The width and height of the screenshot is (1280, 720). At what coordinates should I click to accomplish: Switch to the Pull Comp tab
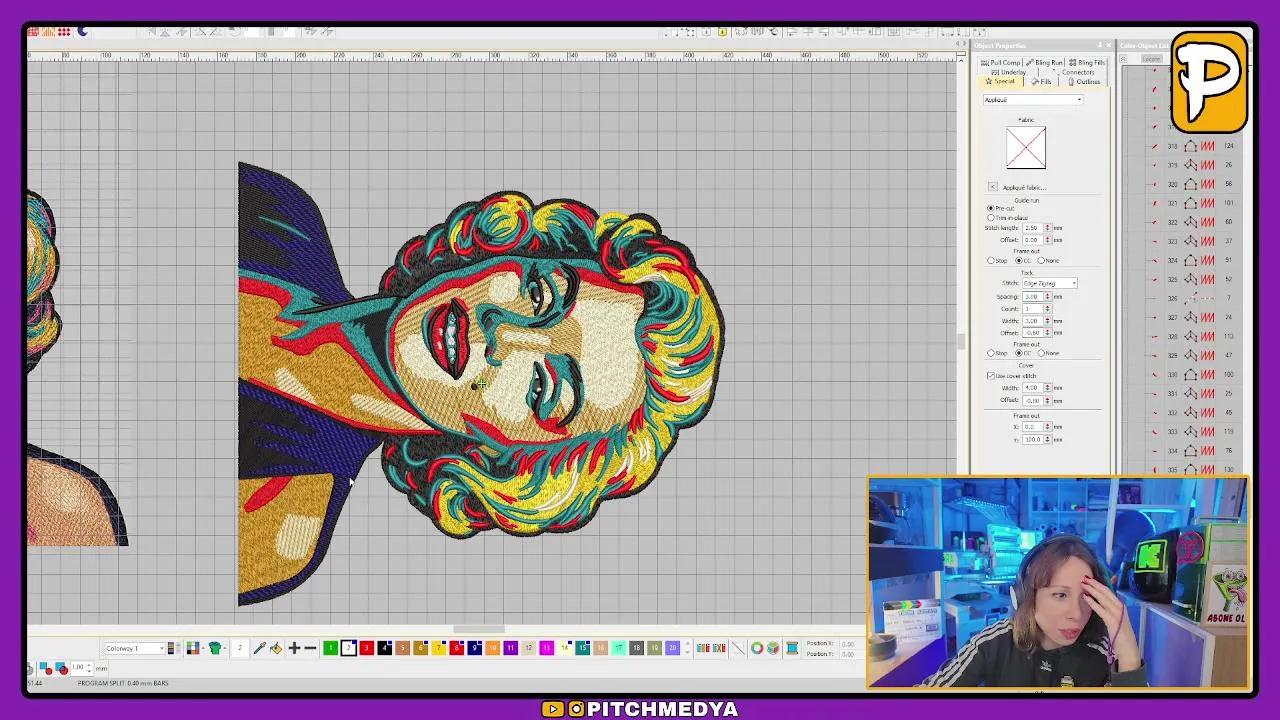[1000, 62]
